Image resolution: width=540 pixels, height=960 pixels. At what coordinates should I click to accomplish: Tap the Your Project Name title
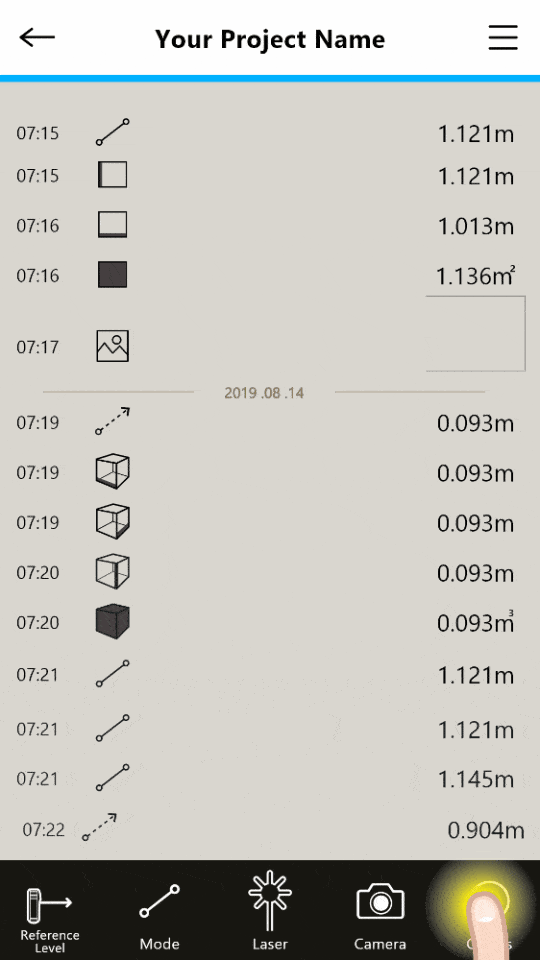click(270, 39)
